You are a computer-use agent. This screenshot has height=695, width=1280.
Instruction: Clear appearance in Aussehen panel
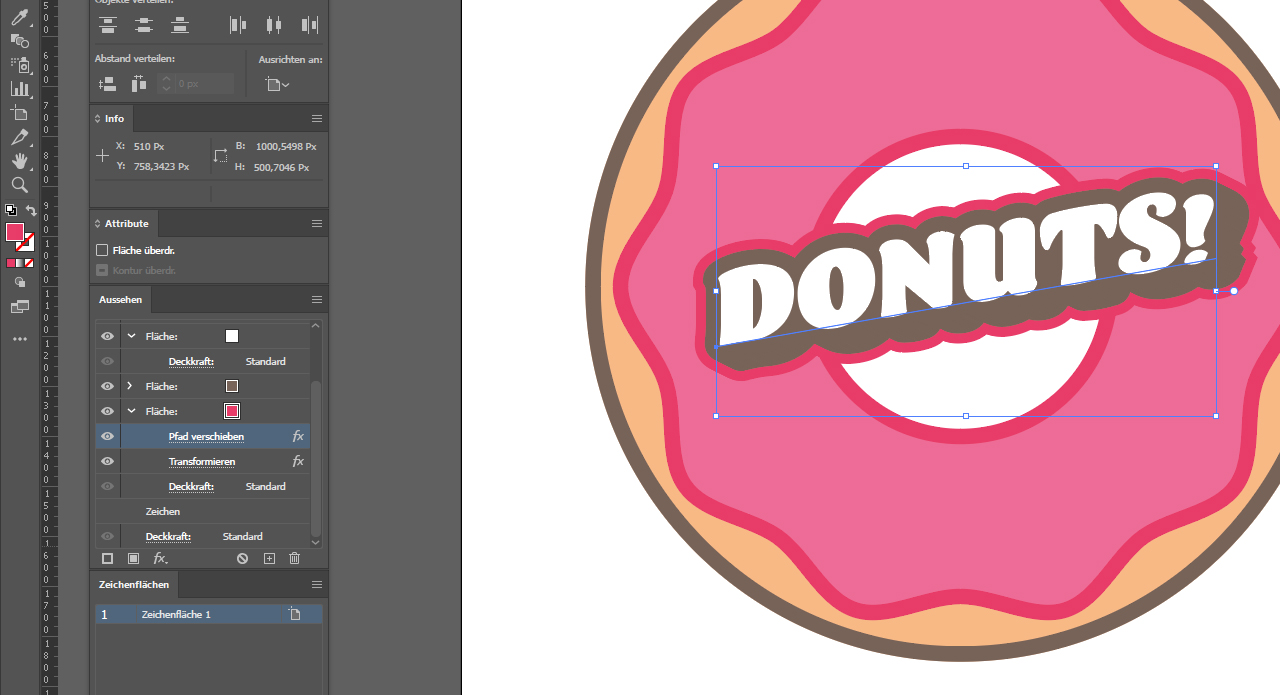click(242, 558)
